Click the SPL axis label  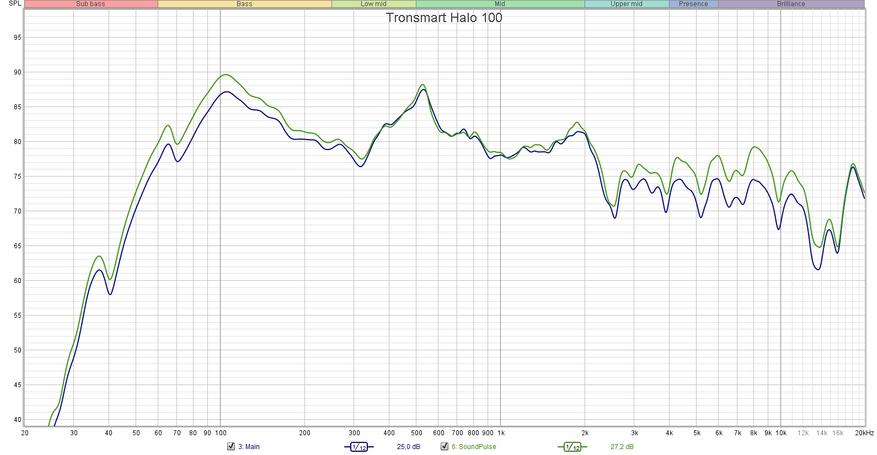coord(15,3)
